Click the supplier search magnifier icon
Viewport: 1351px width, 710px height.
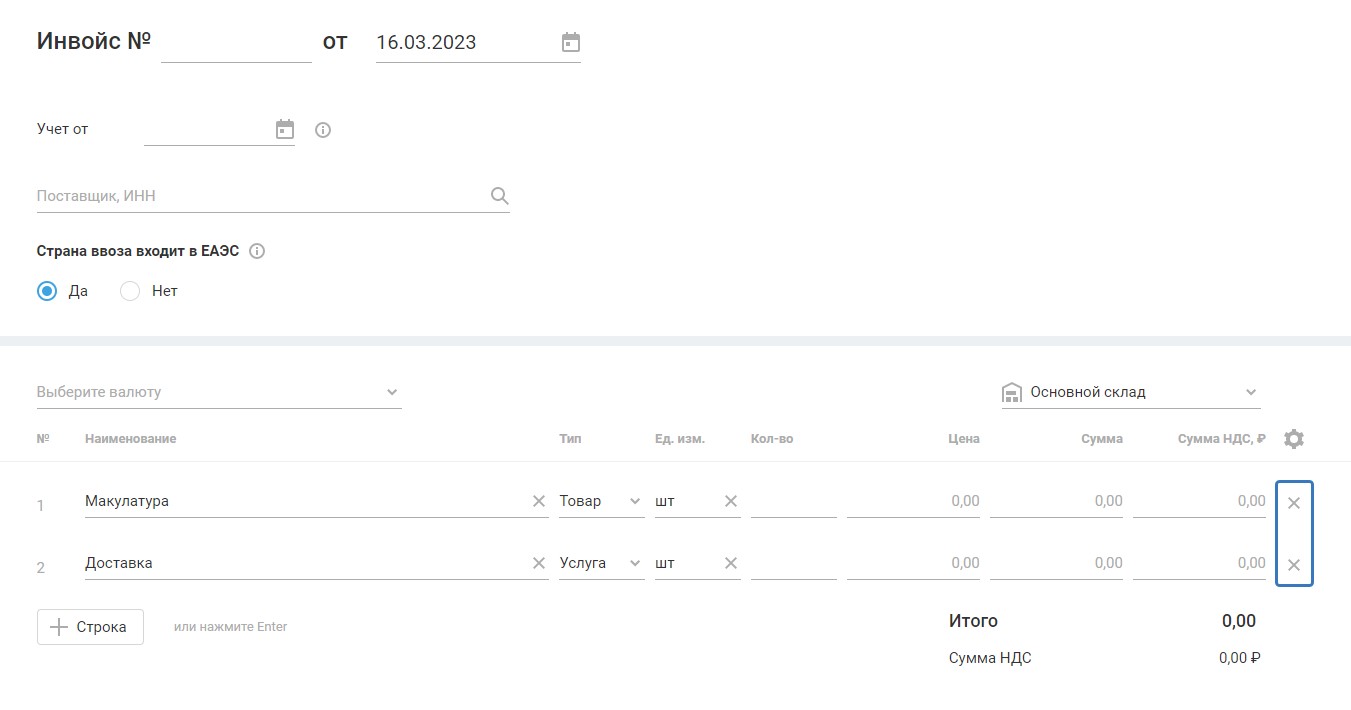pos(500,196)
